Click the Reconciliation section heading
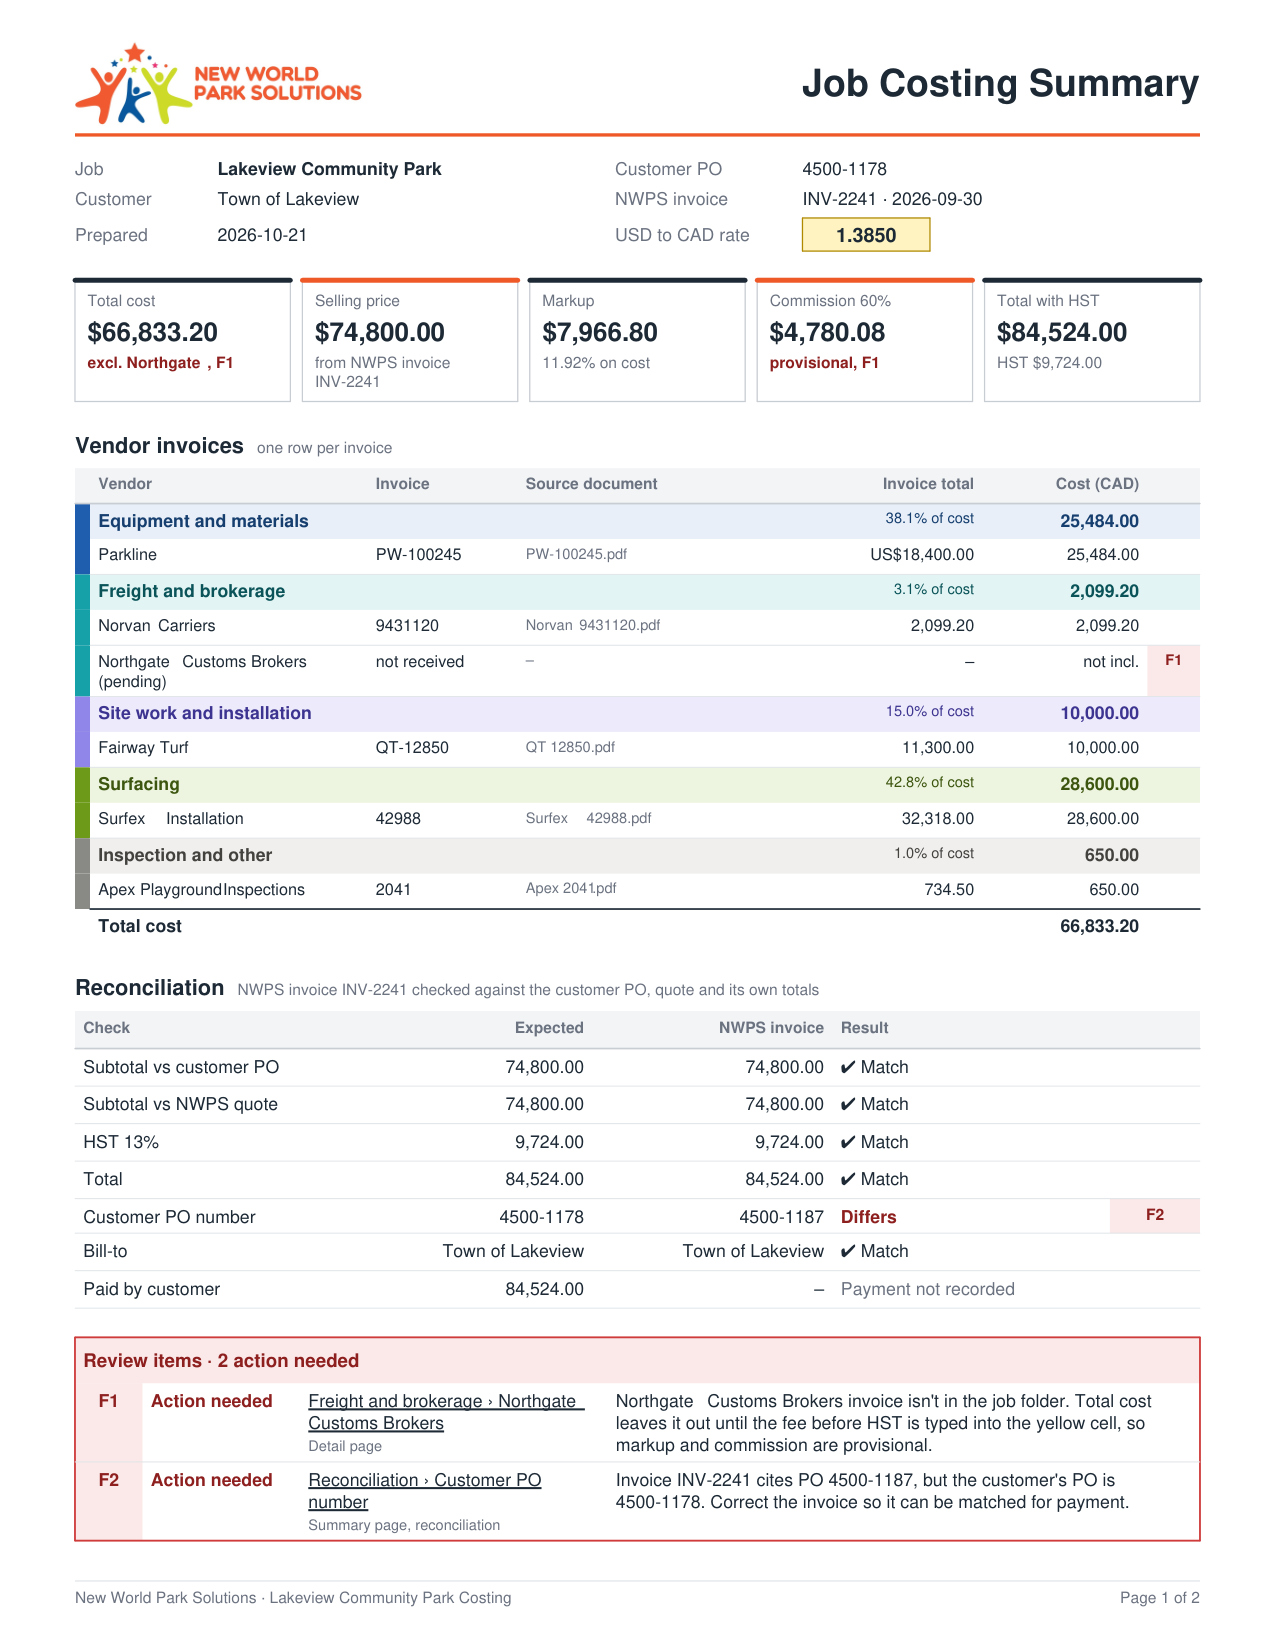The width and height of the screenshot is (1275, 1650). pyautogui.click(x=150, y=988)
